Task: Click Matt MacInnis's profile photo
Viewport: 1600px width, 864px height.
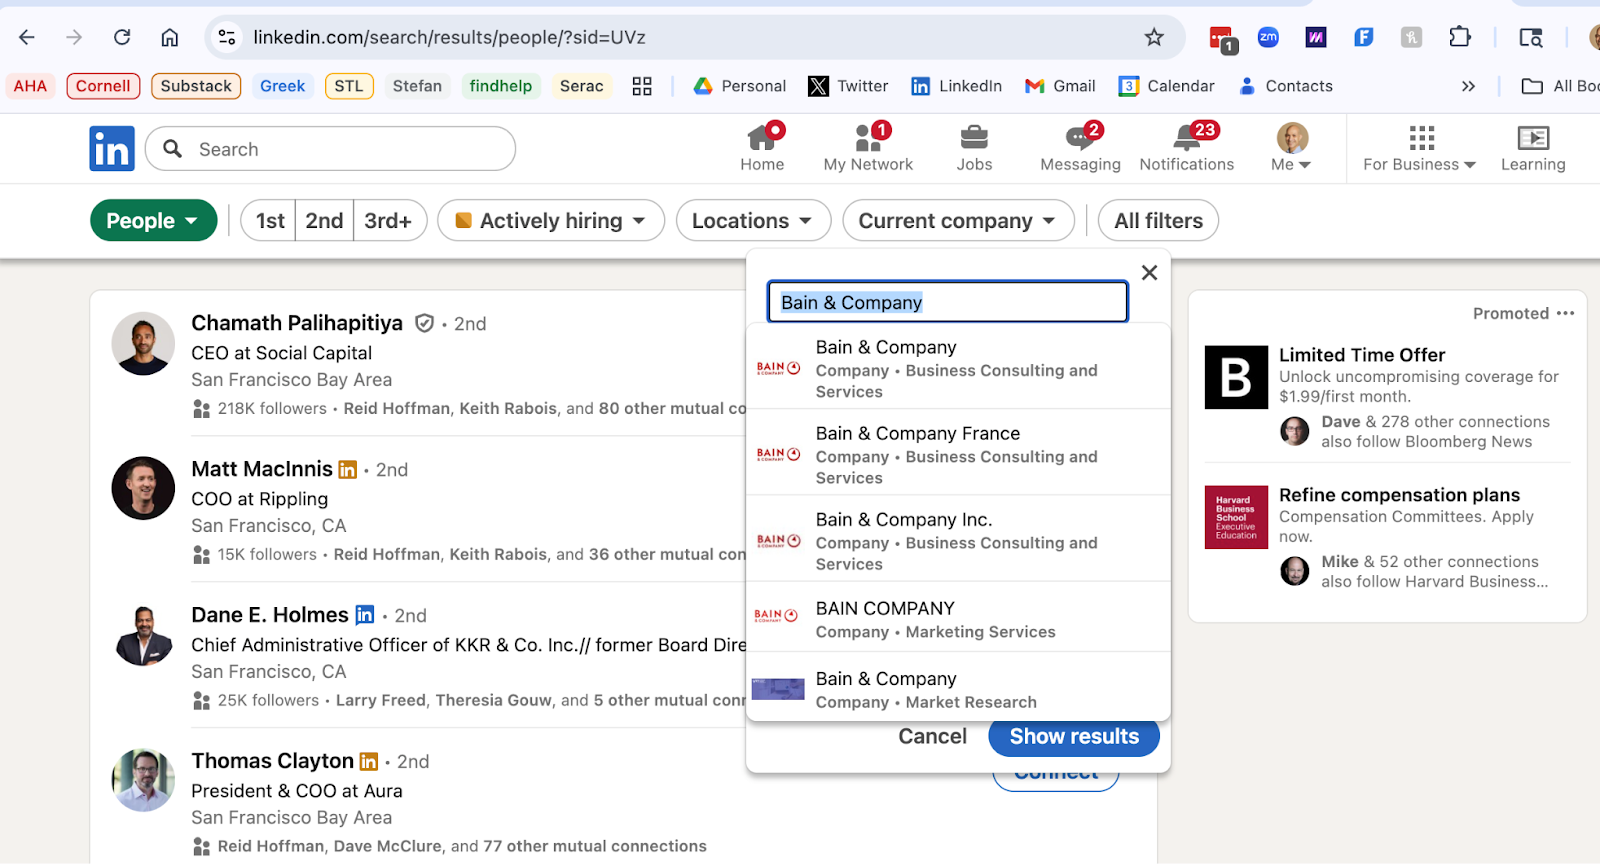Action: pyautogui.click(x=143, y=488)
